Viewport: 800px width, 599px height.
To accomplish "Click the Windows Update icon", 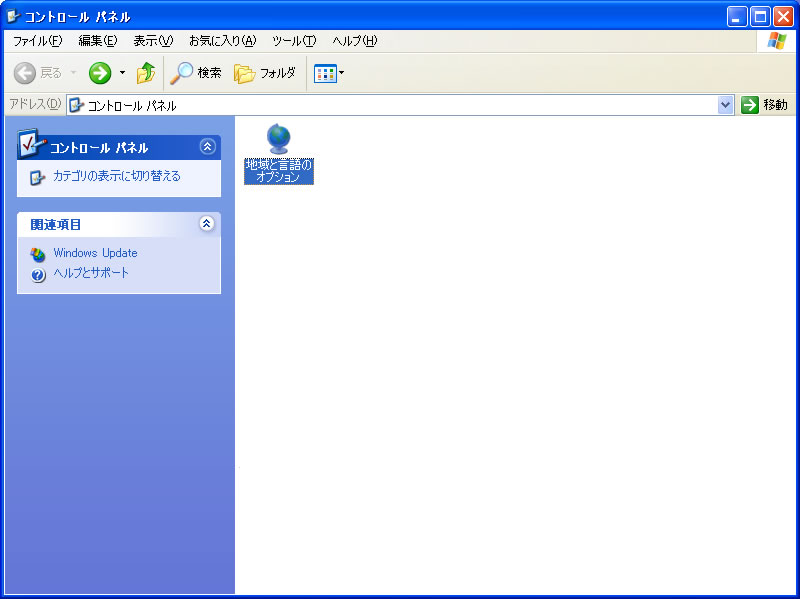I will coord(38,254).
